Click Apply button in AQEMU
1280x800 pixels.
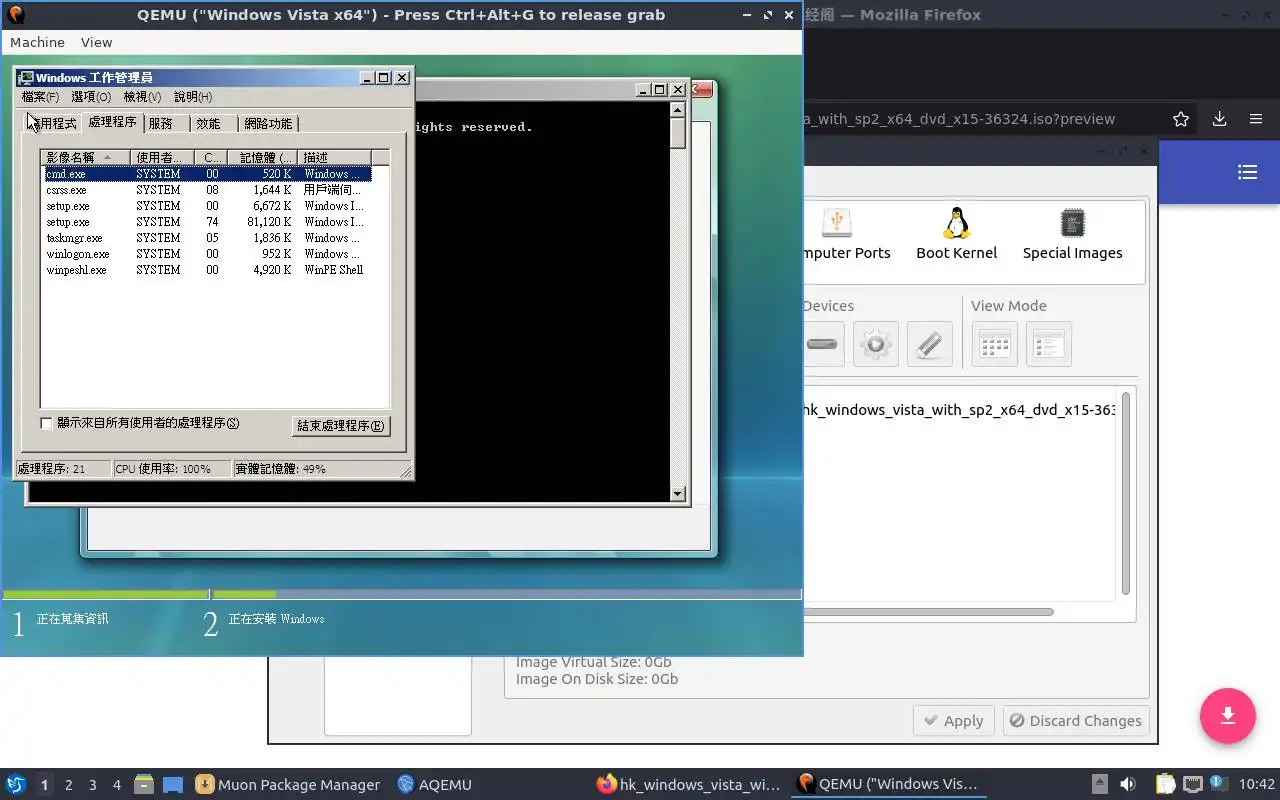tap(954, 721)
